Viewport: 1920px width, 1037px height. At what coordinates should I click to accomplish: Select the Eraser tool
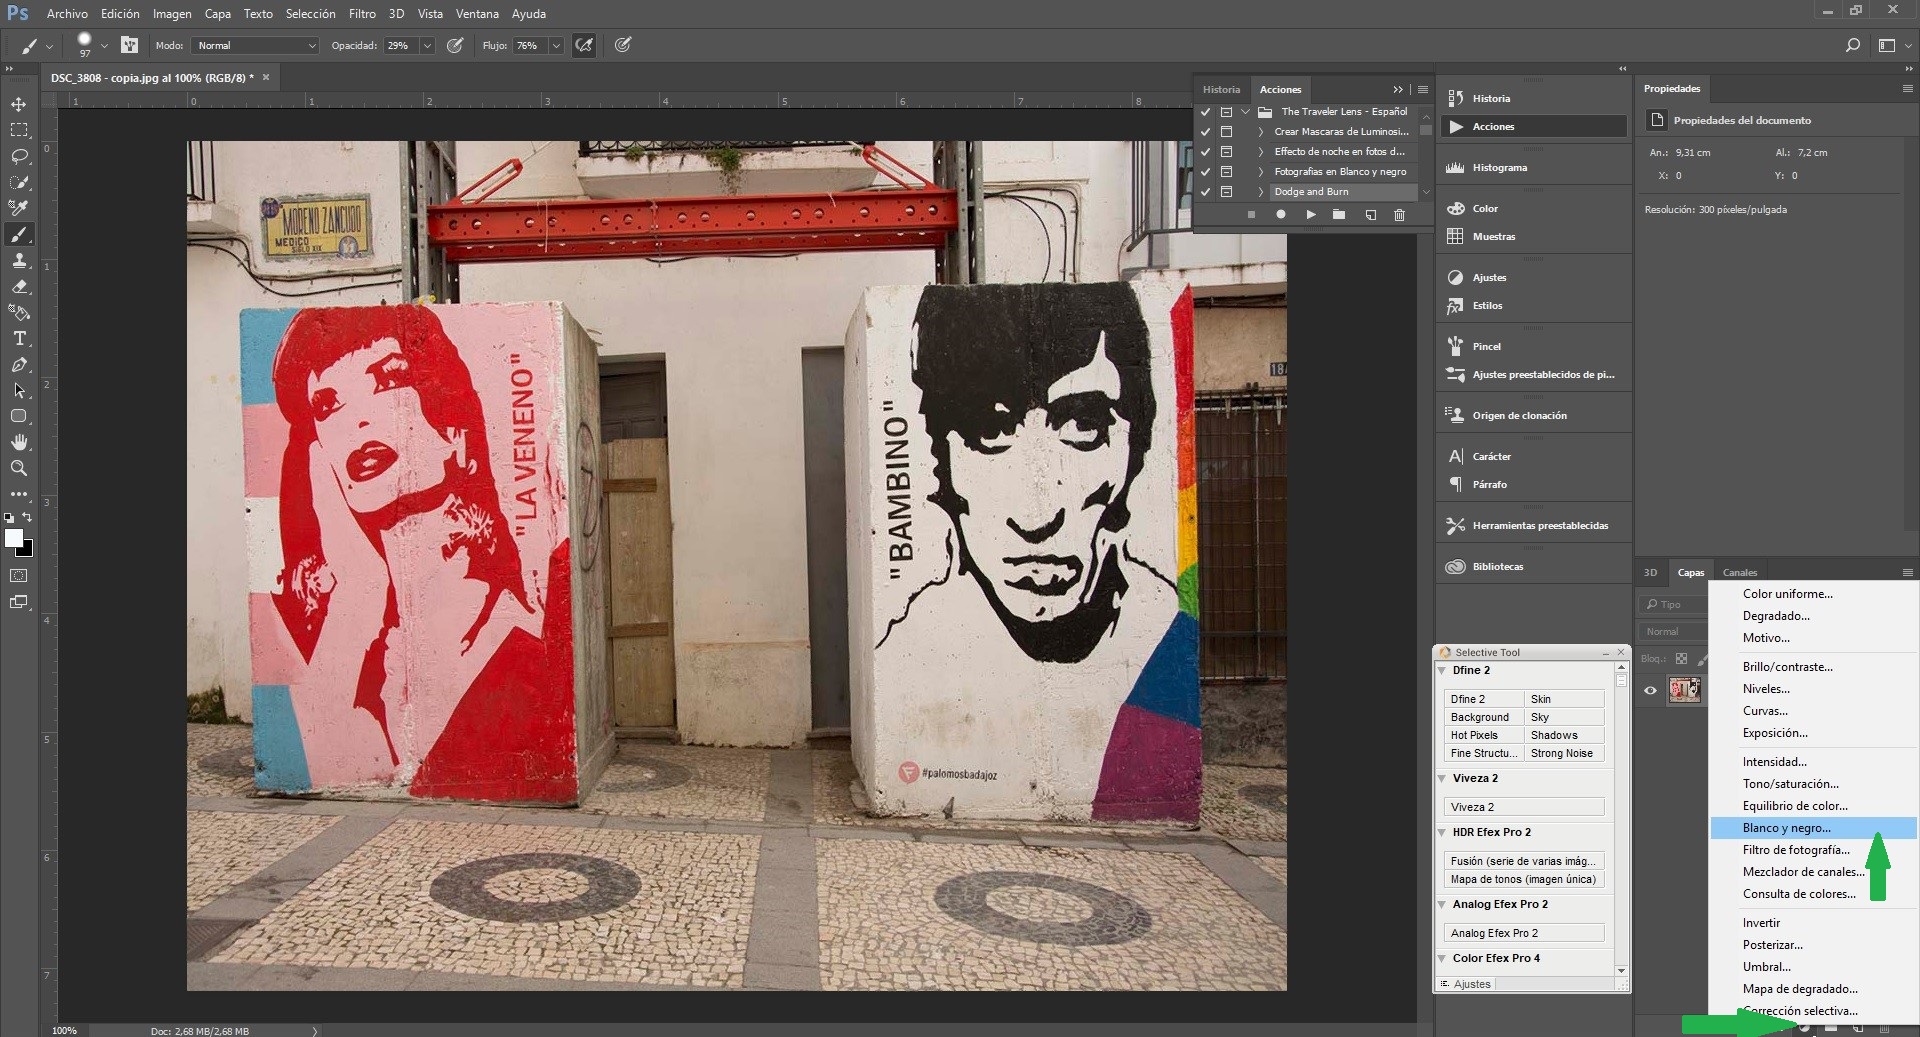19,286
